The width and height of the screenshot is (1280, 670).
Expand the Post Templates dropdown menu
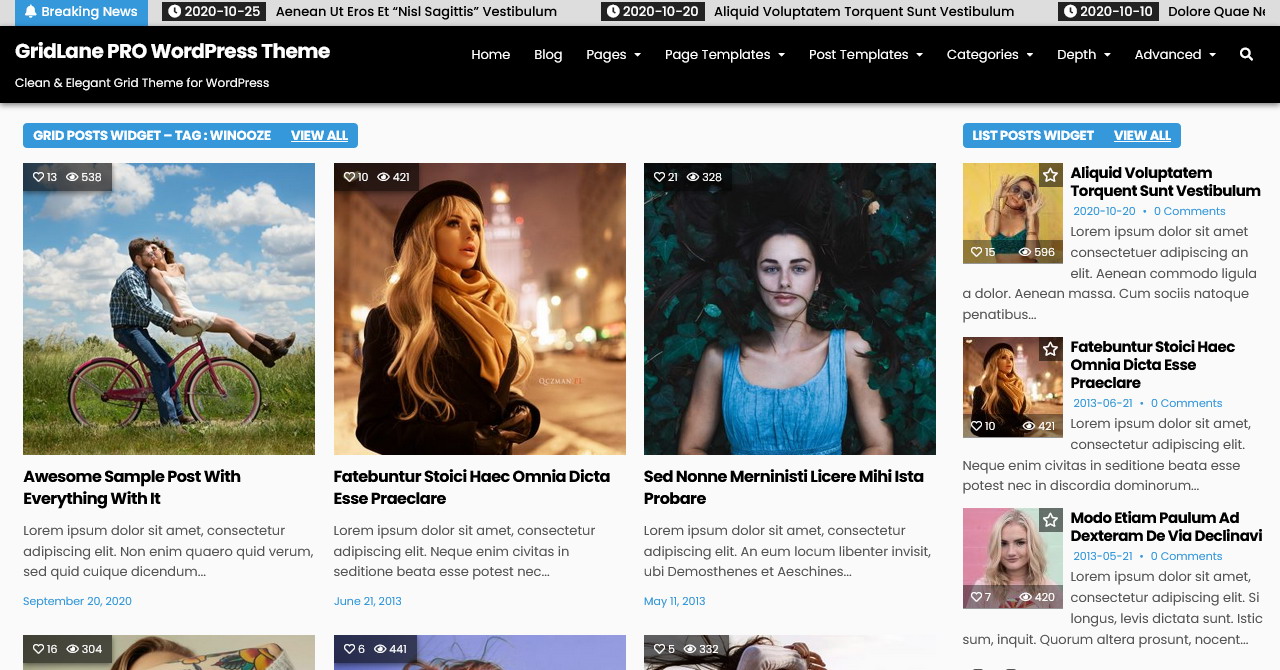[866, 54]
